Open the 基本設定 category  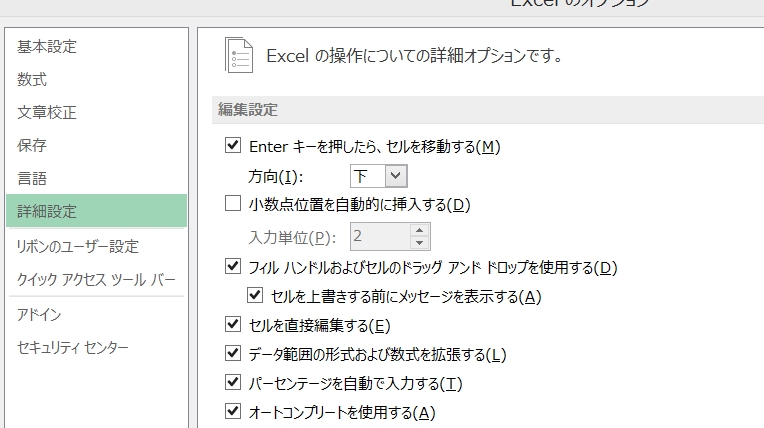pos(47,47)
